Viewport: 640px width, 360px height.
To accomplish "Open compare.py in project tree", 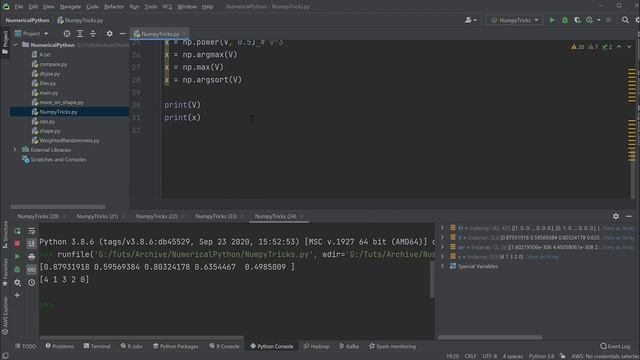I will pos(53,64).
